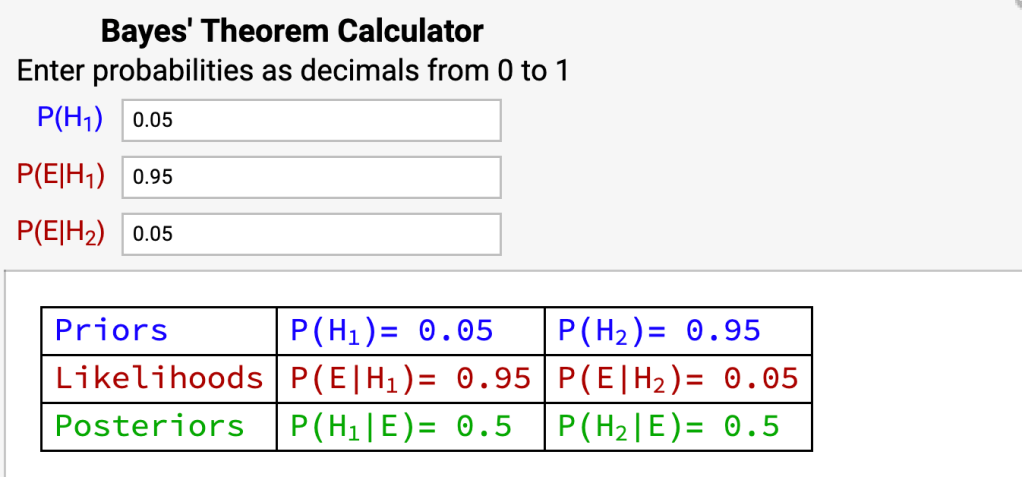1022x477 pixels.
Task: Click the P(H₁)= 0.05 table cell
Action: tap(408, 331)
